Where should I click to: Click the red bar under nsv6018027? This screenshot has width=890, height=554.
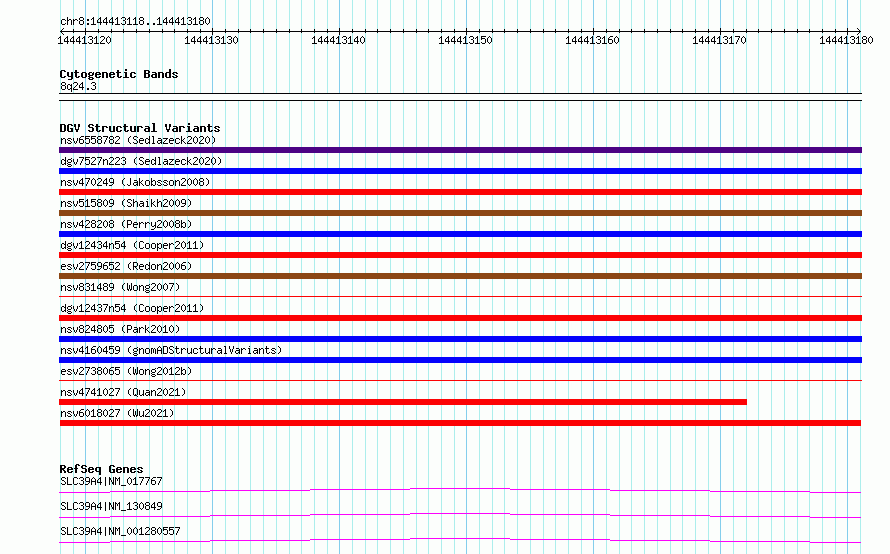[x=460, y=423]
